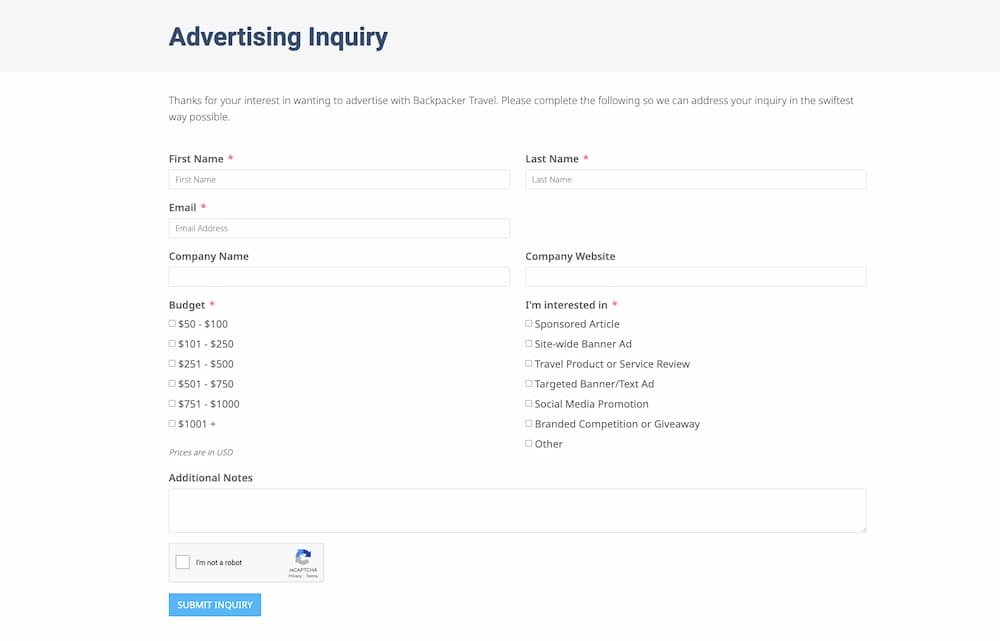Screen dimensions: 1000x641
Task: Check the $50 - $100 budget box
Action: pos(172,323)
